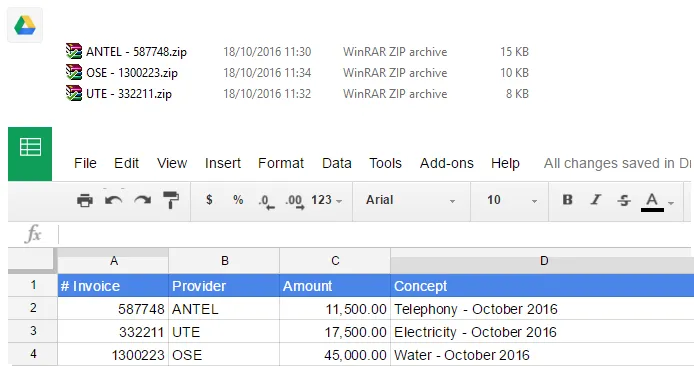Select column C header
The height and width of the screenshot is (366, 694).
335,261
